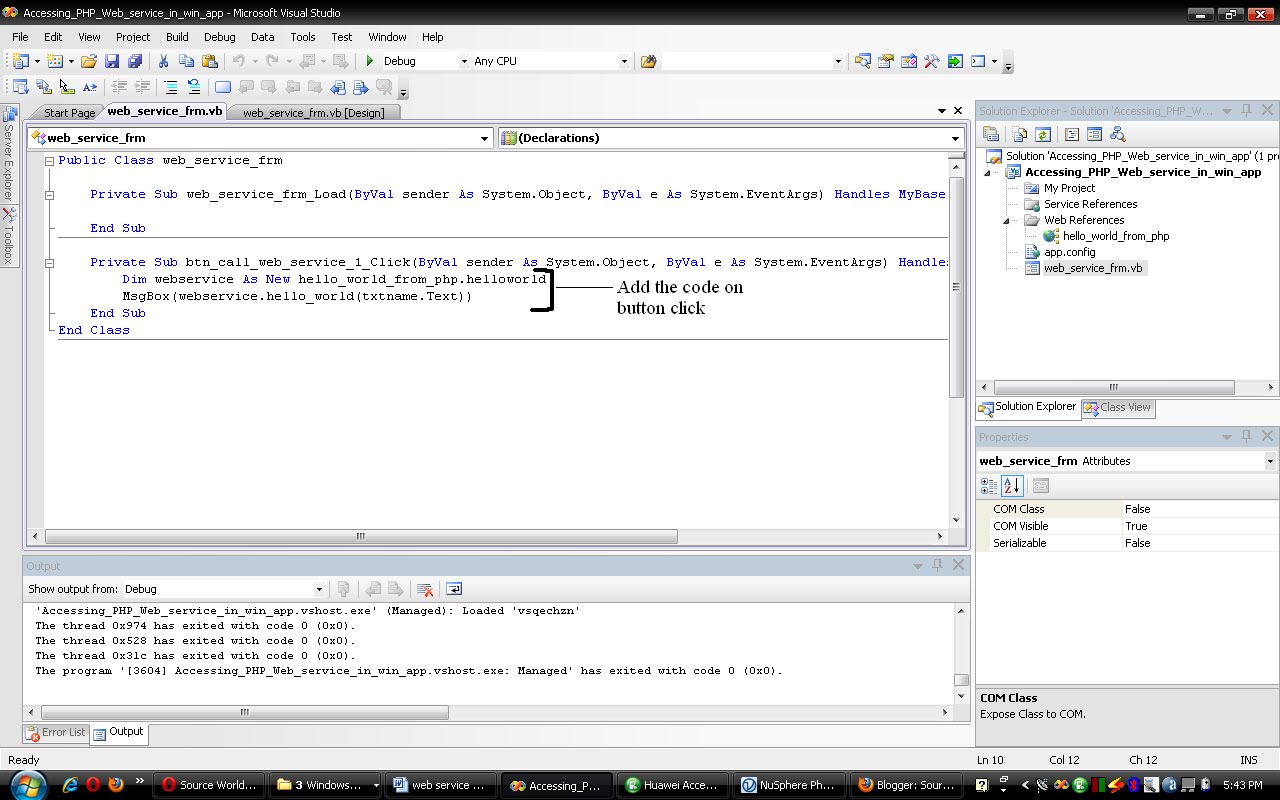
Task: Click the New Project toolbar icon
Action: coord(20,61)
